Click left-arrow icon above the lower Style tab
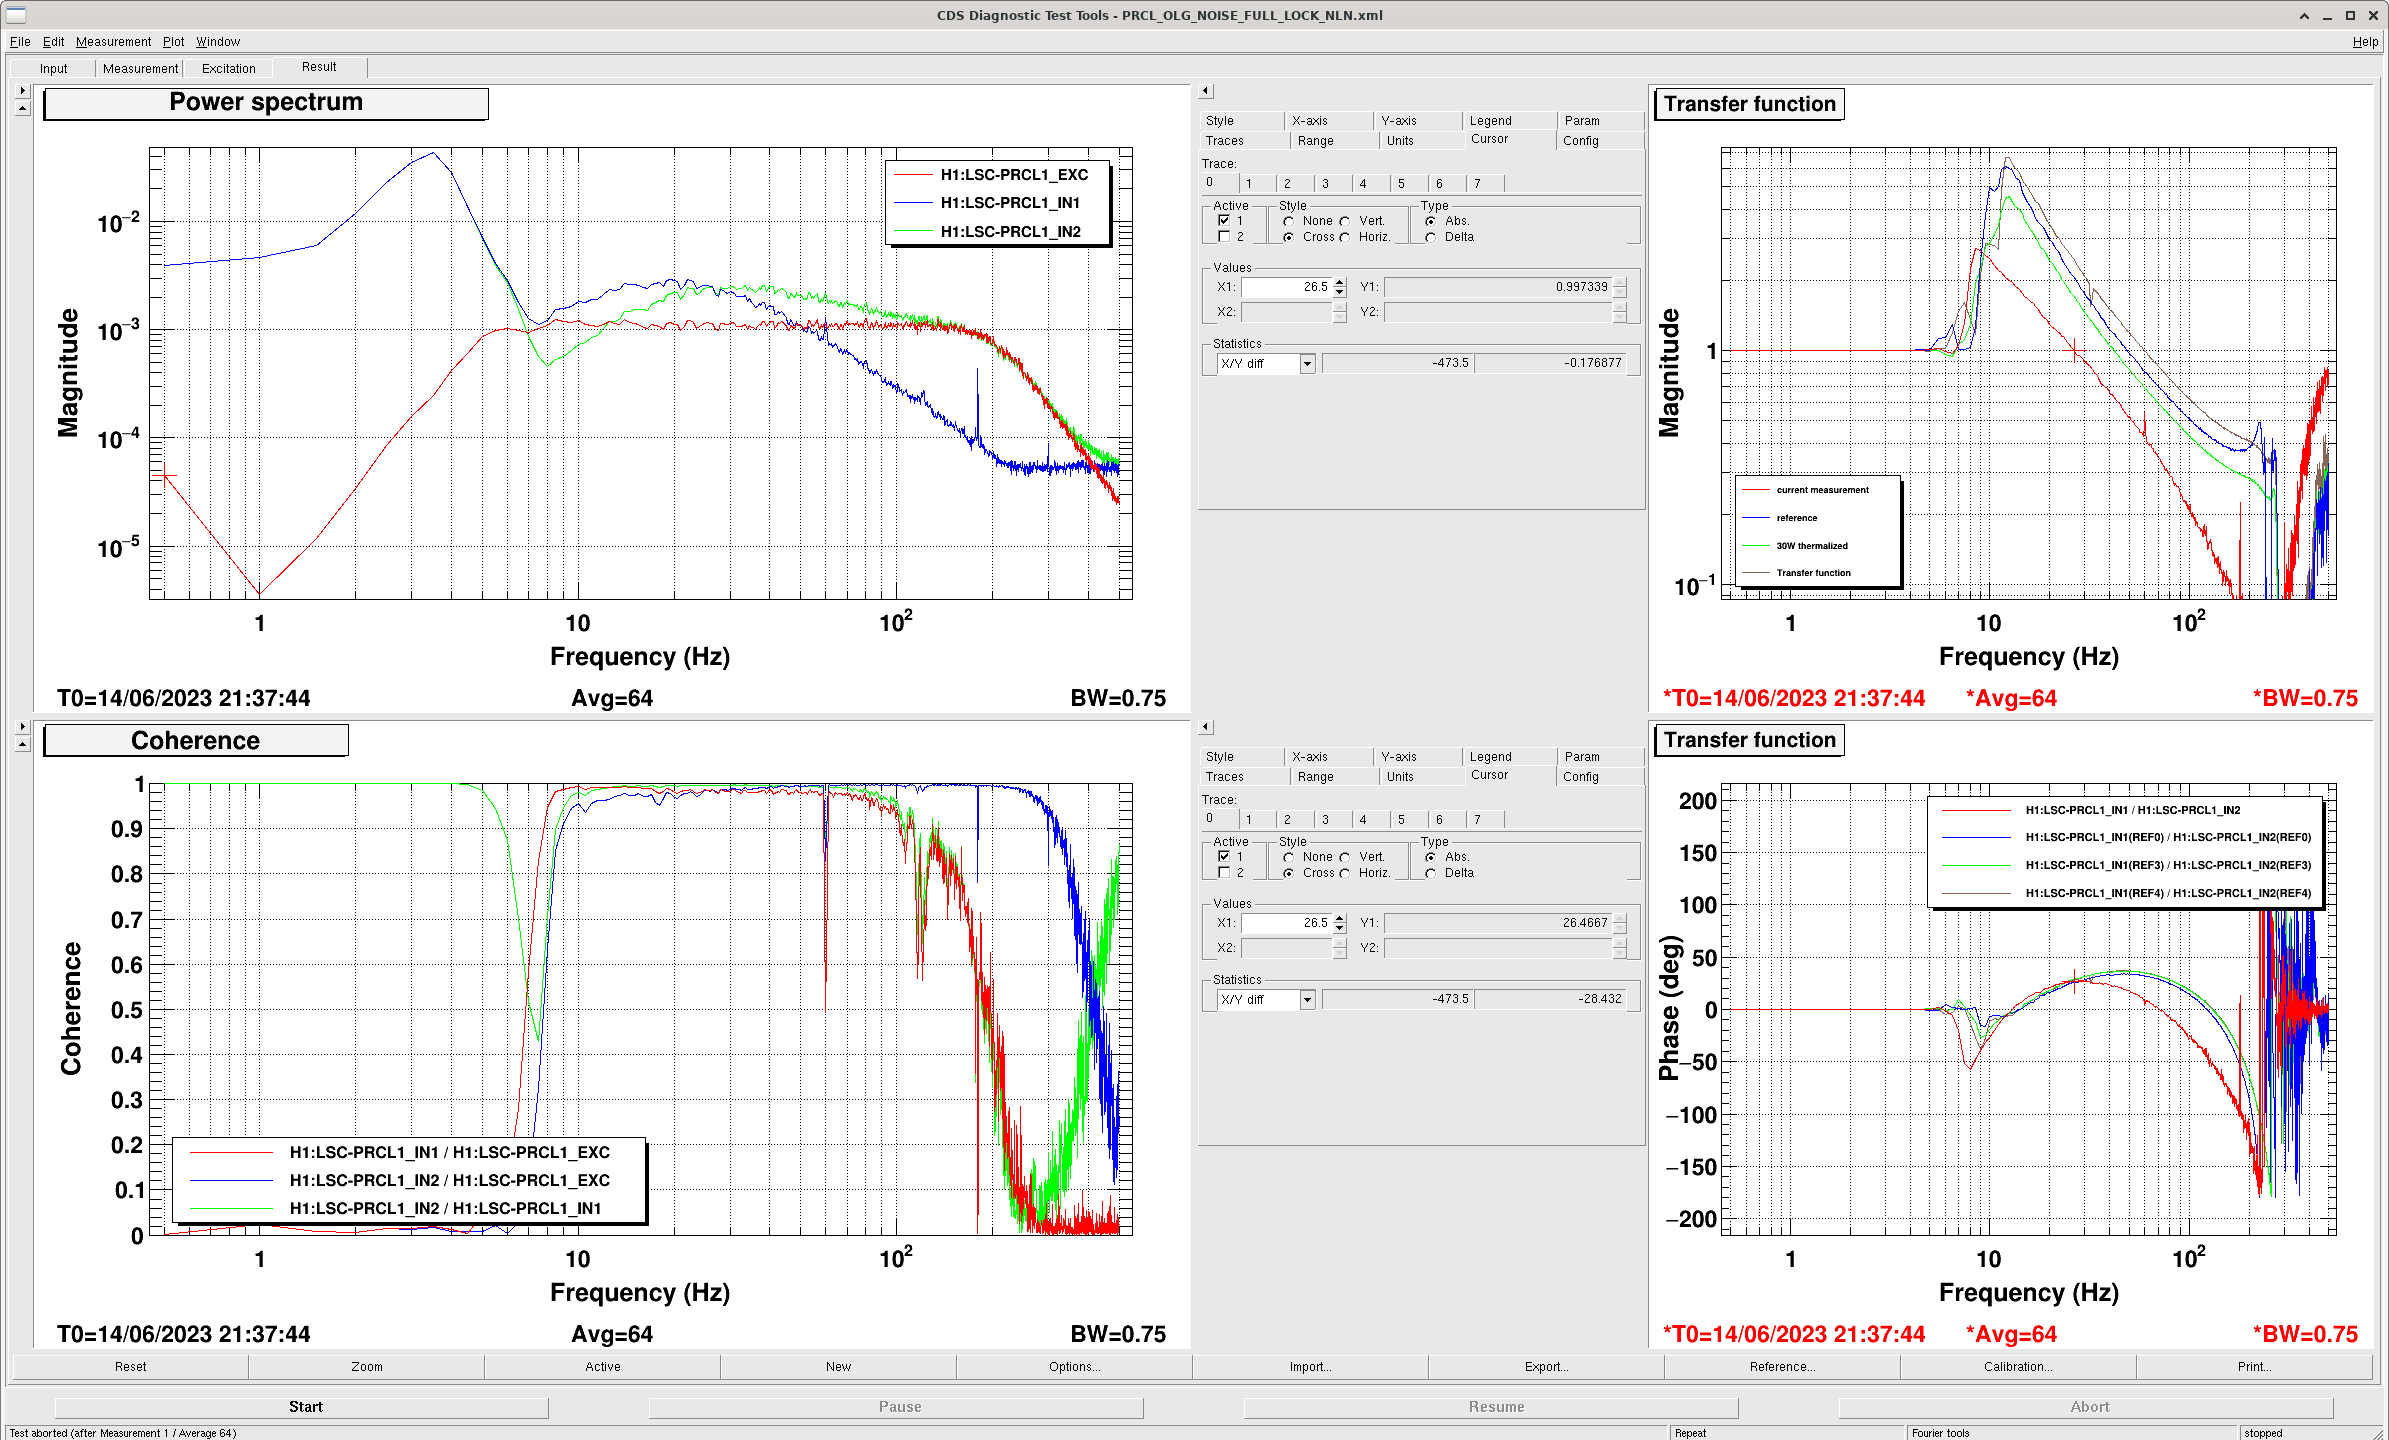The height and width of the screenshot is (1440, 2389). click(x=1206, y=727)
